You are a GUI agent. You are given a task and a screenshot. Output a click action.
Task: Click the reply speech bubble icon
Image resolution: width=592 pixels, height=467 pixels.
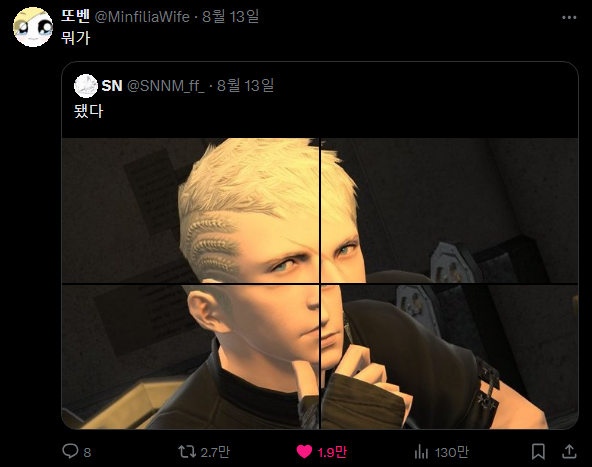click(70, 451)
